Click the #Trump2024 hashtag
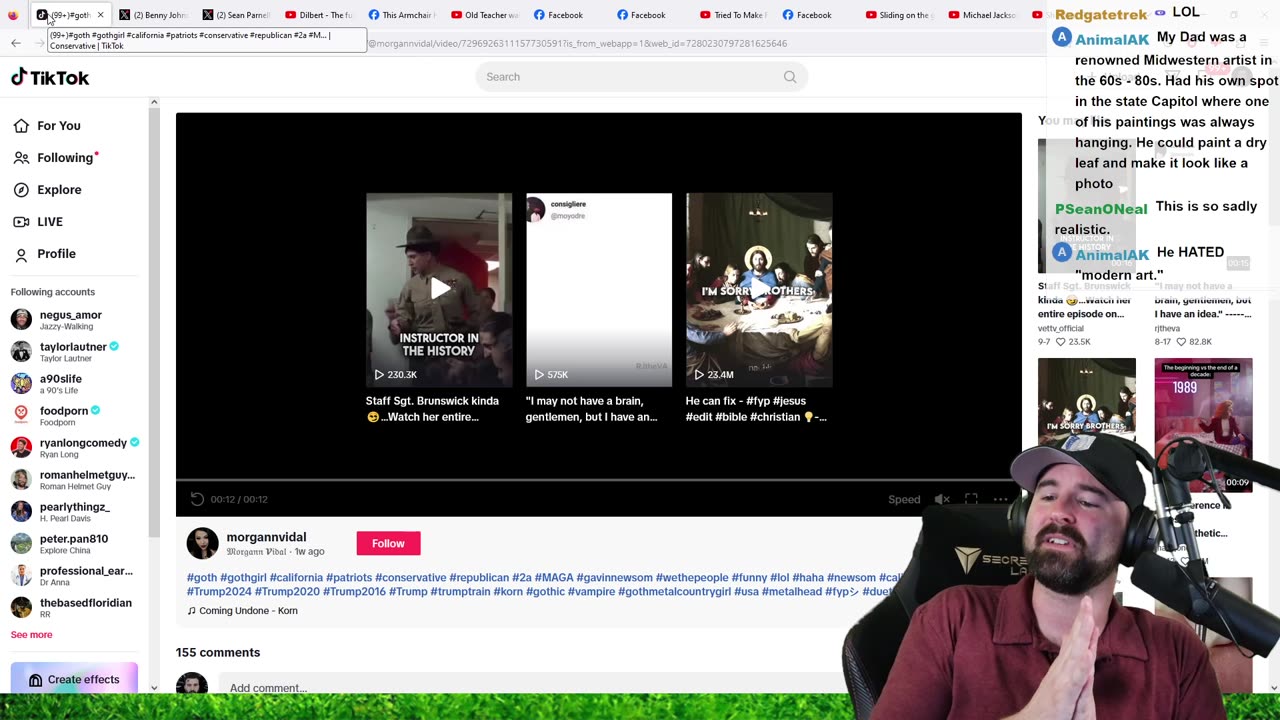1280x720 pixels. click(219, 591)
